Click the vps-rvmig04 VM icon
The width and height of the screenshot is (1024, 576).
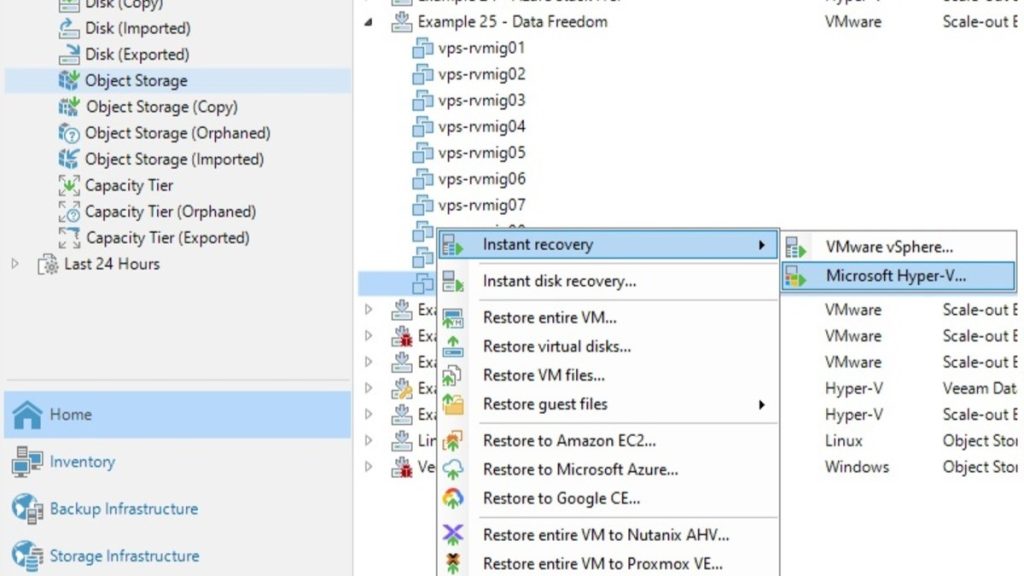click(423, 126)
